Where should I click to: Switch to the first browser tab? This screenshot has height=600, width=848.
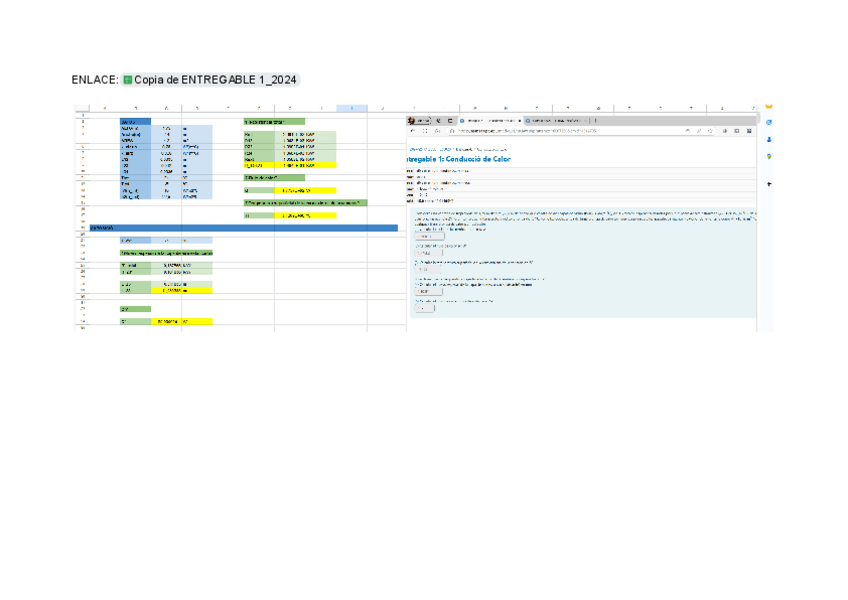click(x=492, y=120)
